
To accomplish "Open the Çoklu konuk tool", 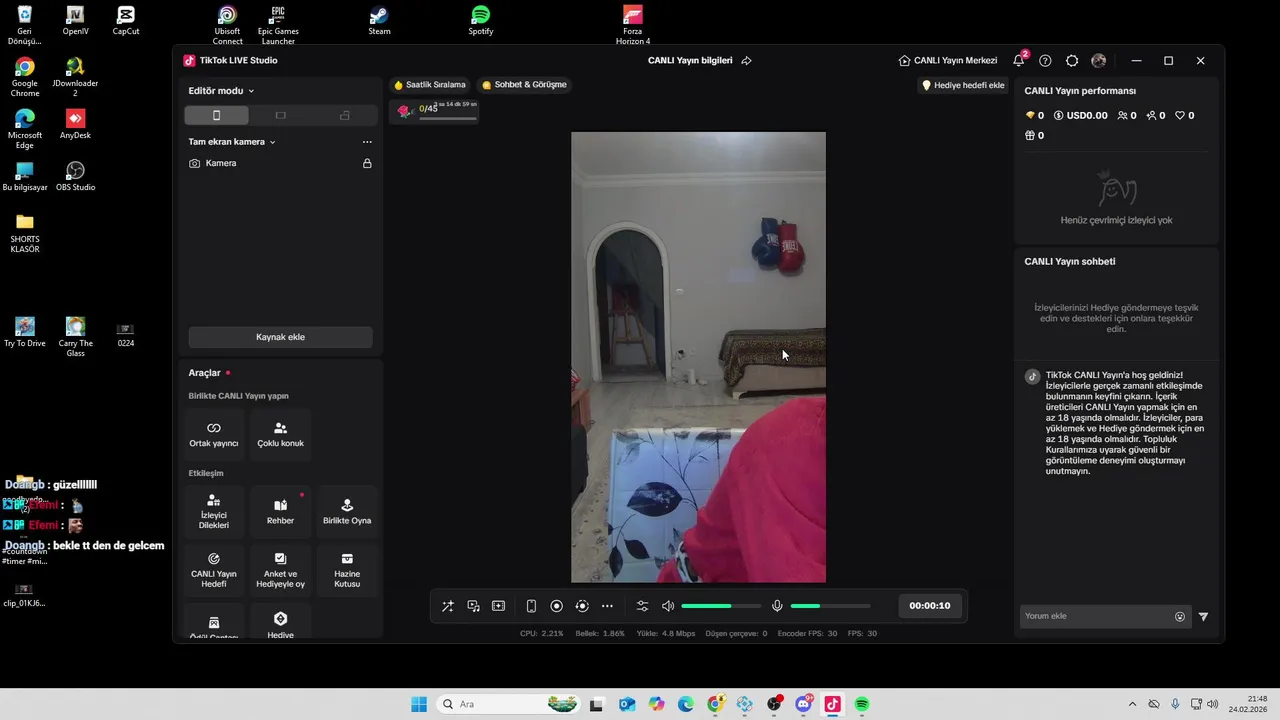I will tap(280, 435).
